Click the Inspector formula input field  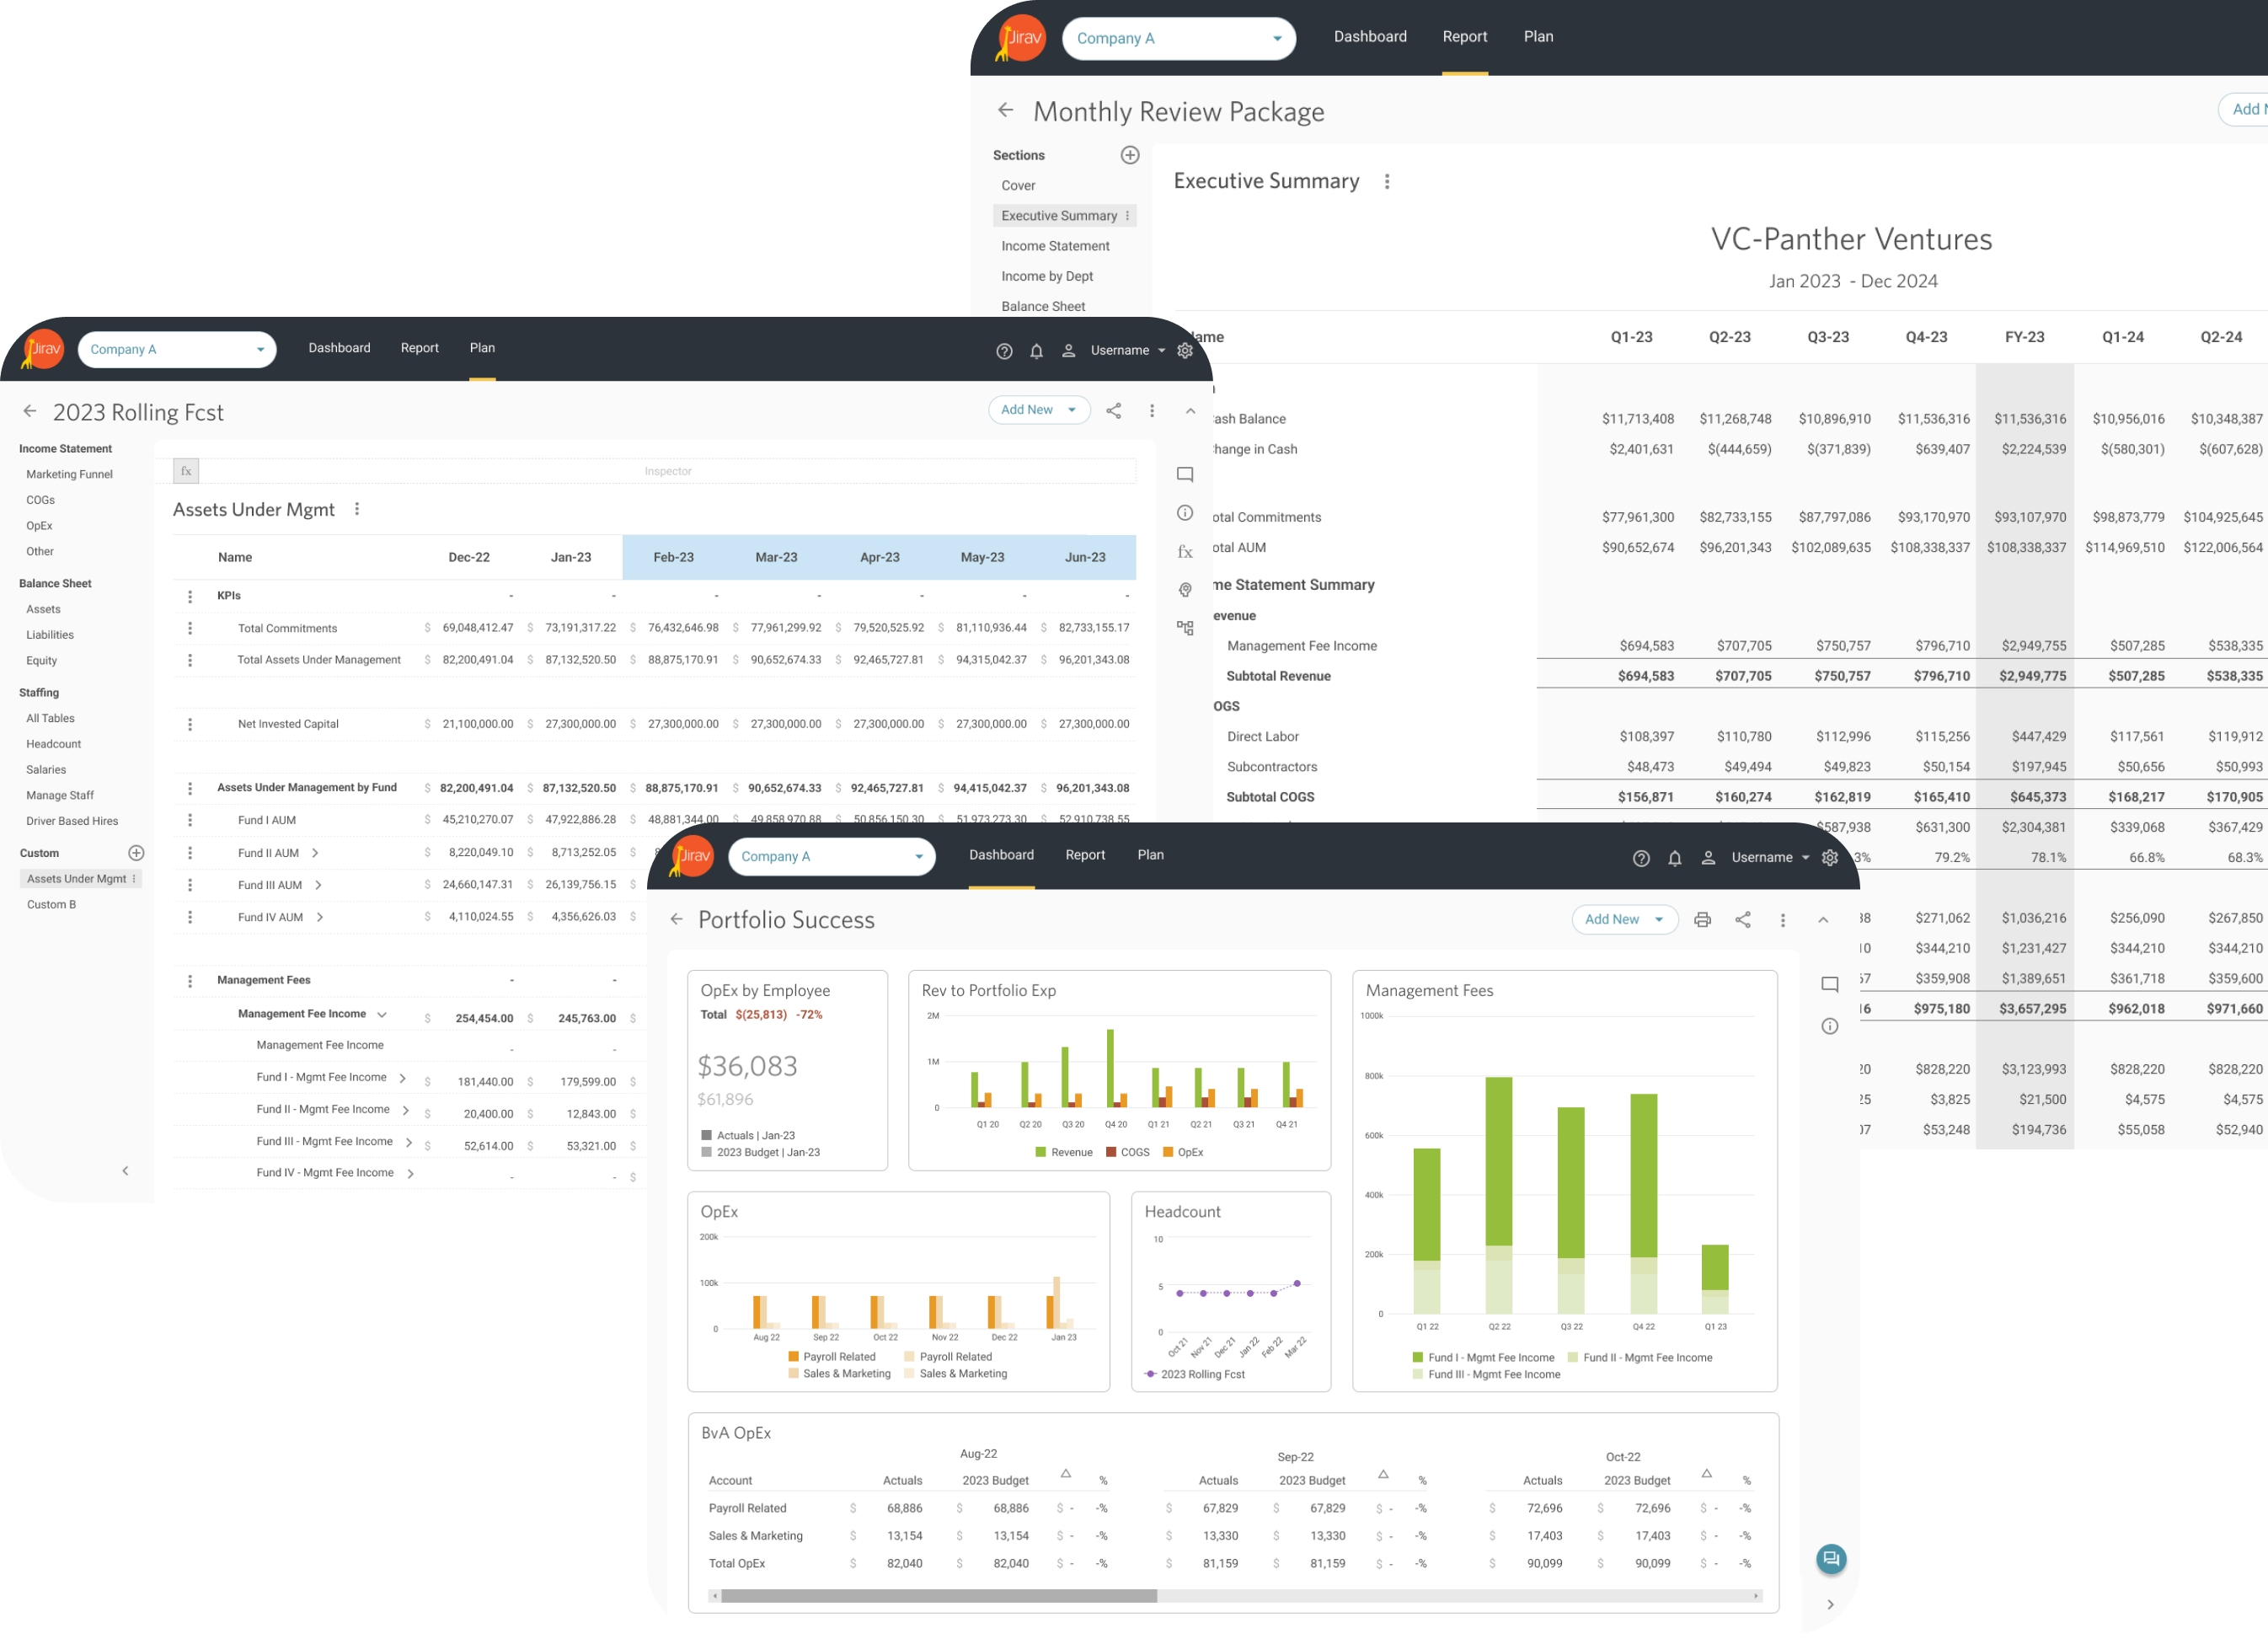click(668, 471)
